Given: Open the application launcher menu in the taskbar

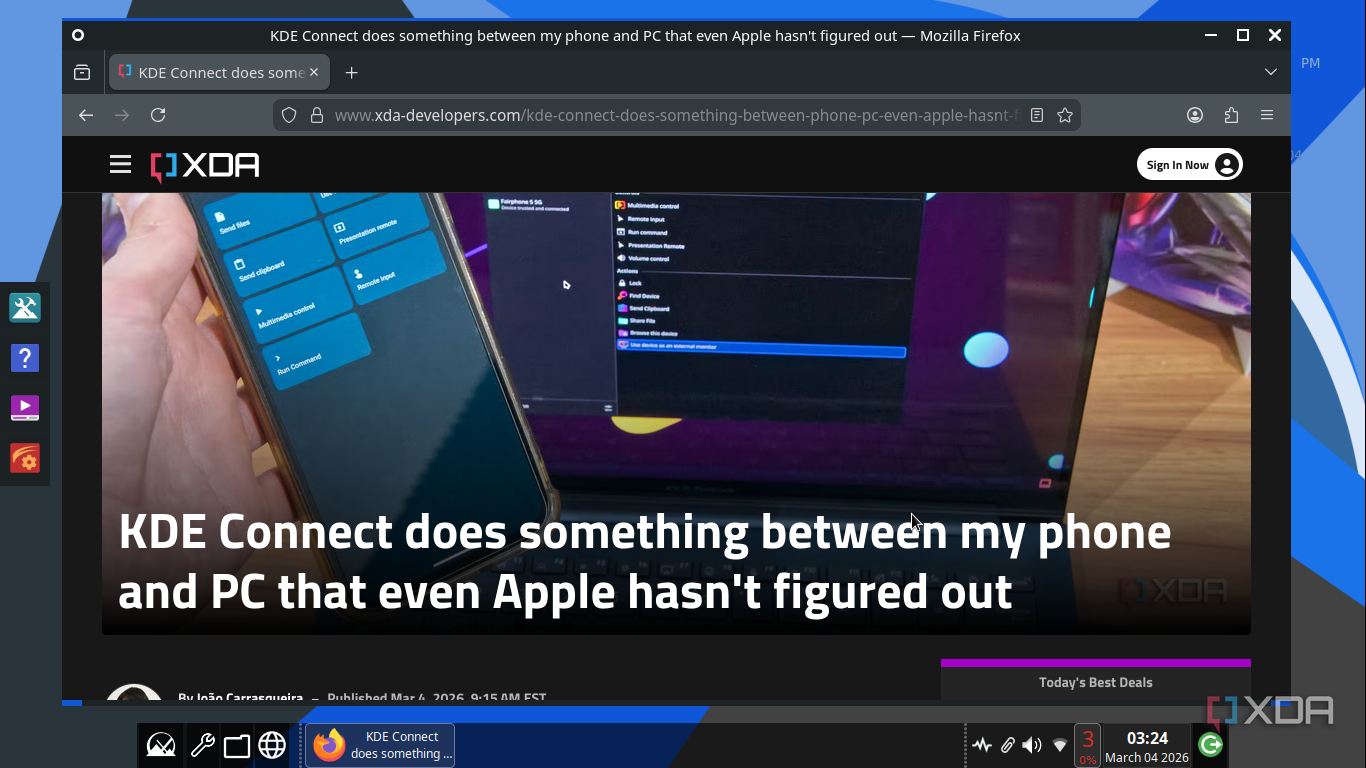Looking at the screenshot, I should coord(161,745).
